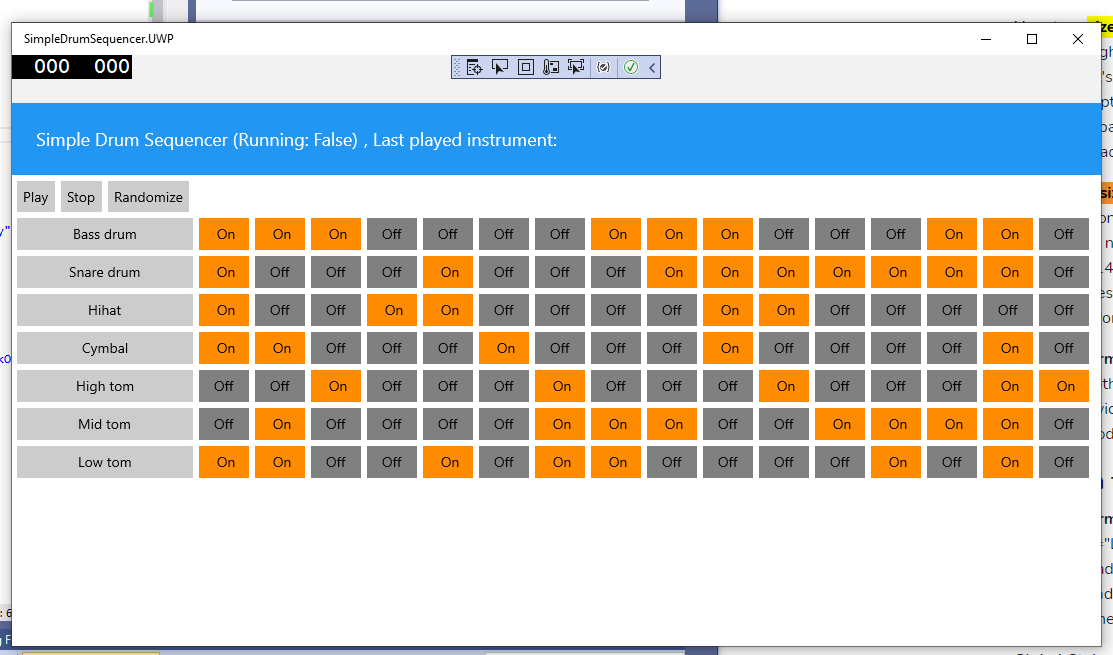Open the Live Visual Tree icon

pos(474,67)
